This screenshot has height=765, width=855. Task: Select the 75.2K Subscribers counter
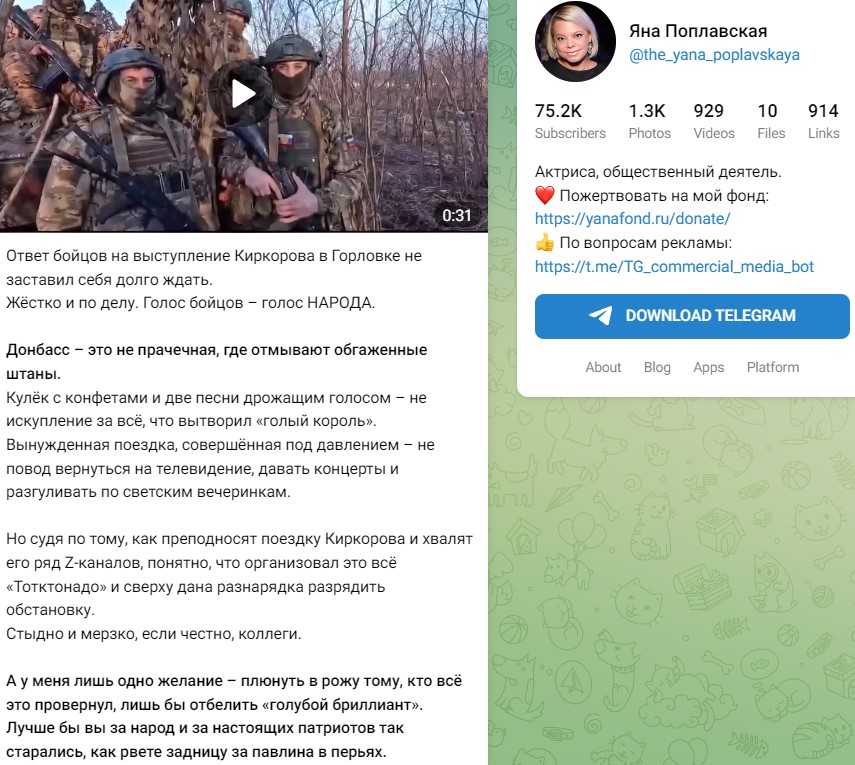coord(570,122)
